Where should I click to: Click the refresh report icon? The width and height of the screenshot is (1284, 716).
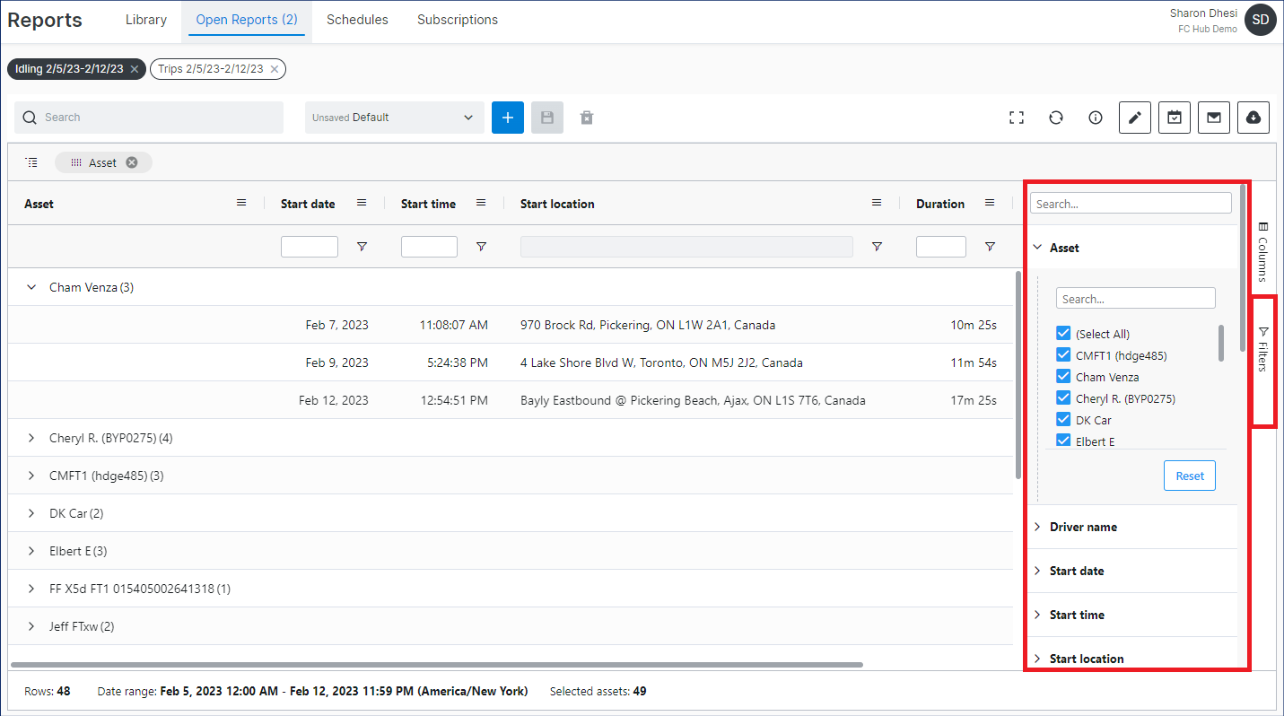coord(1056,118)
